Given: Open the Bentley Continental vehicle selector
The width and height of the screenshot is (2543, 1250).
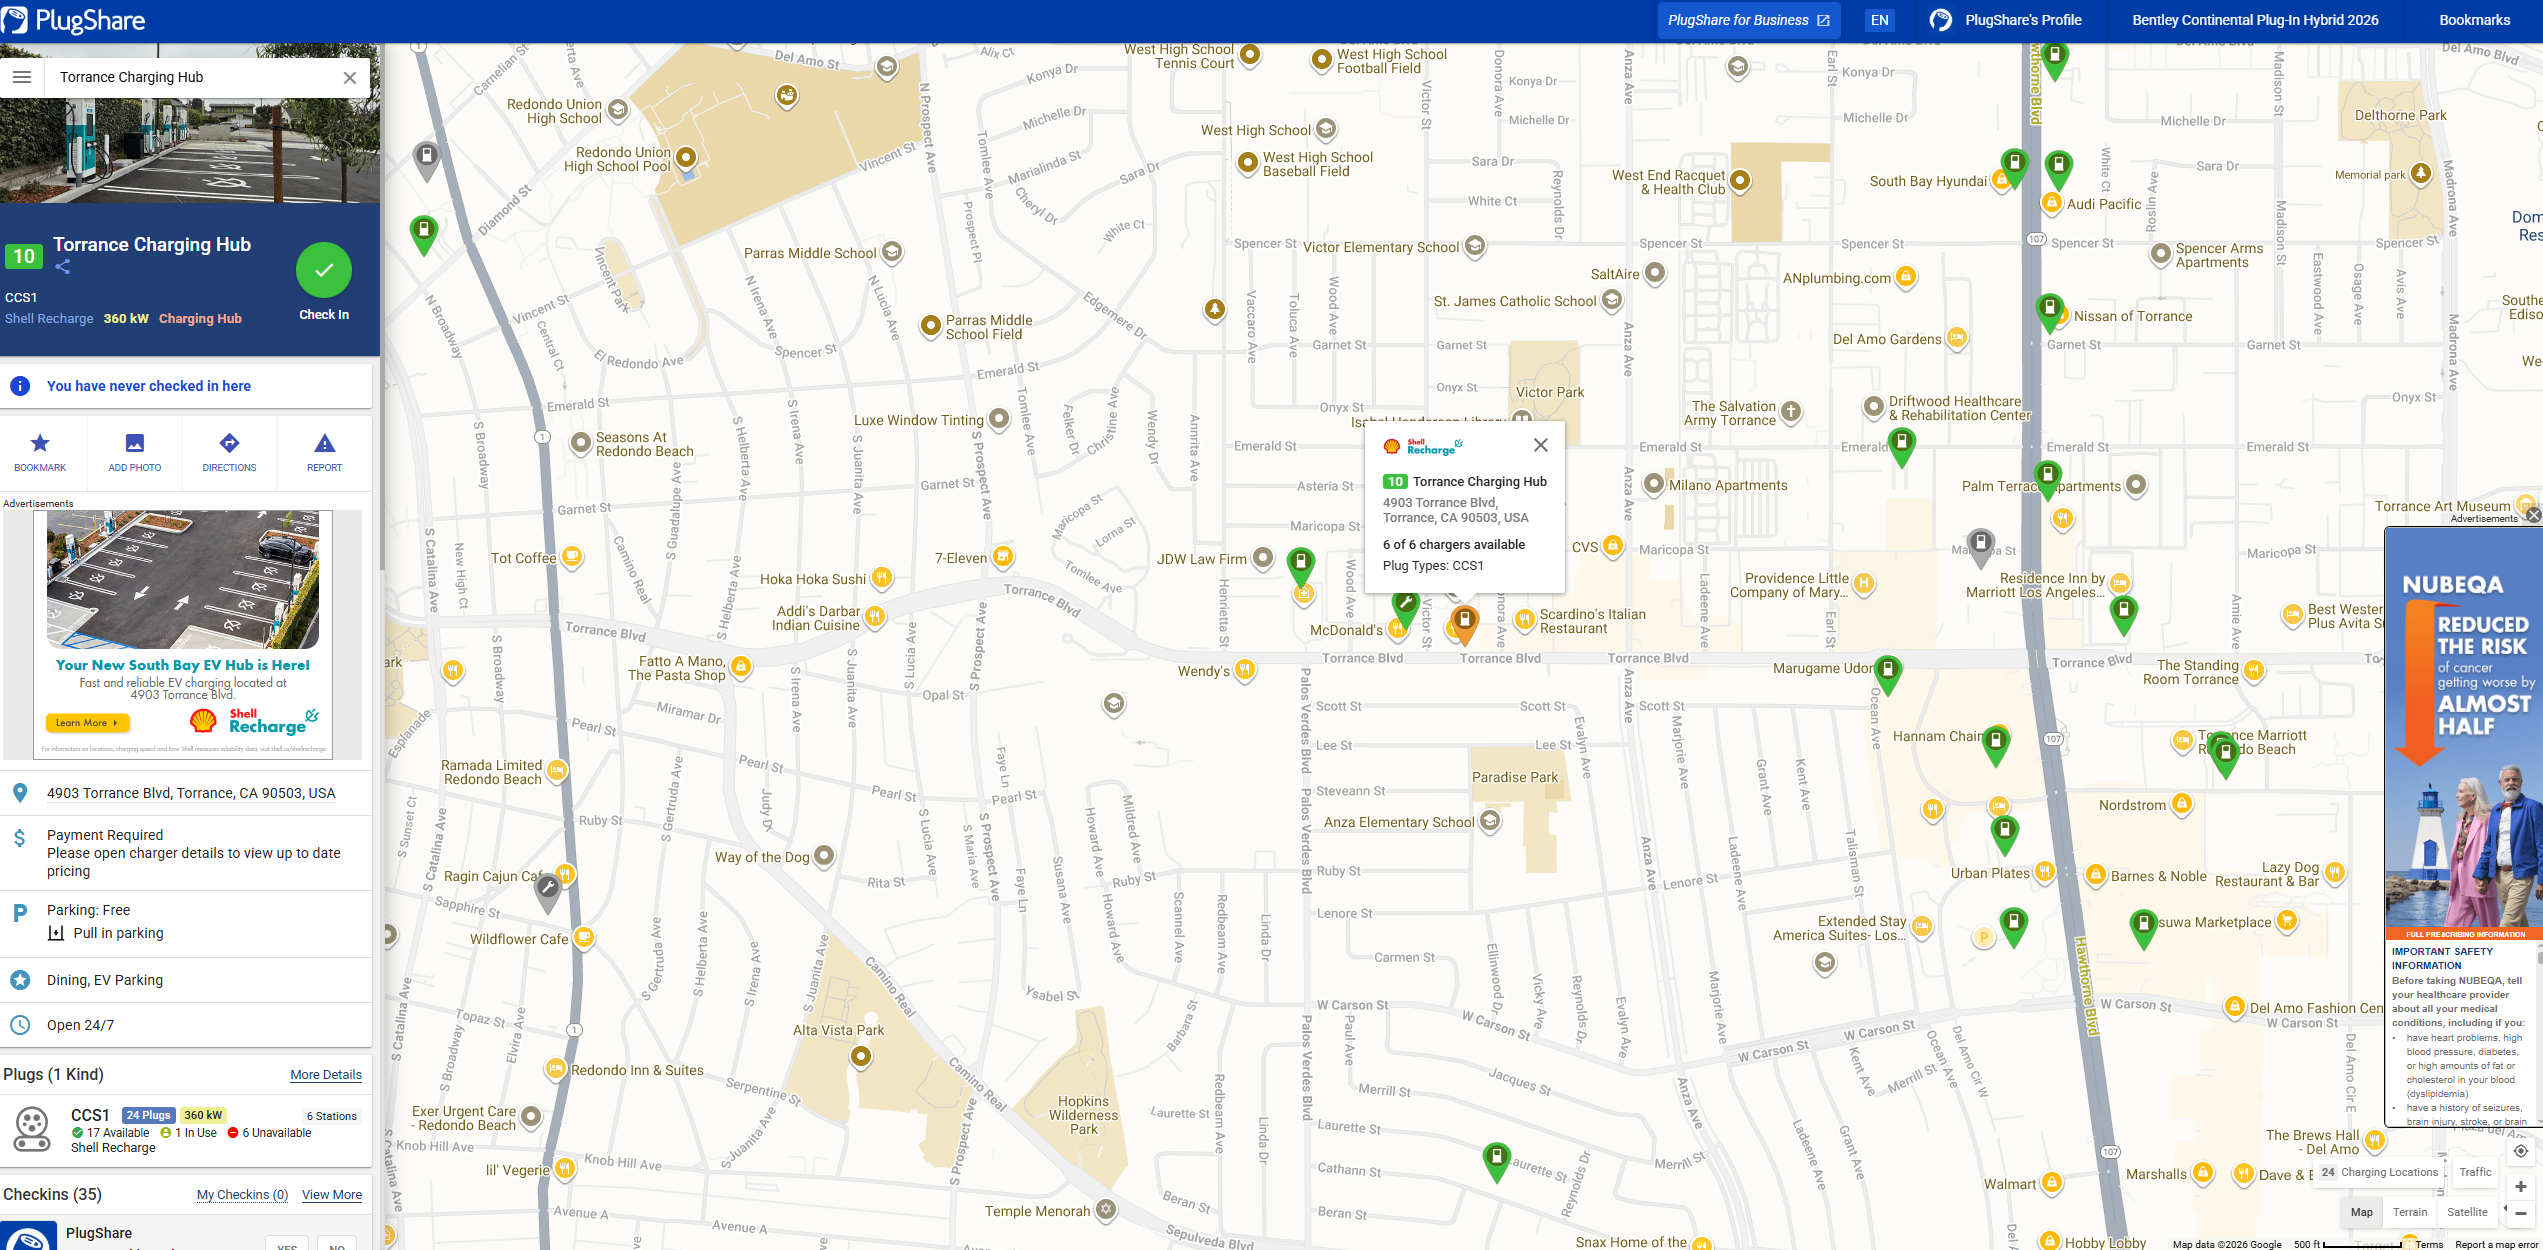Looking at the screenshot, I should point(2255,20).
